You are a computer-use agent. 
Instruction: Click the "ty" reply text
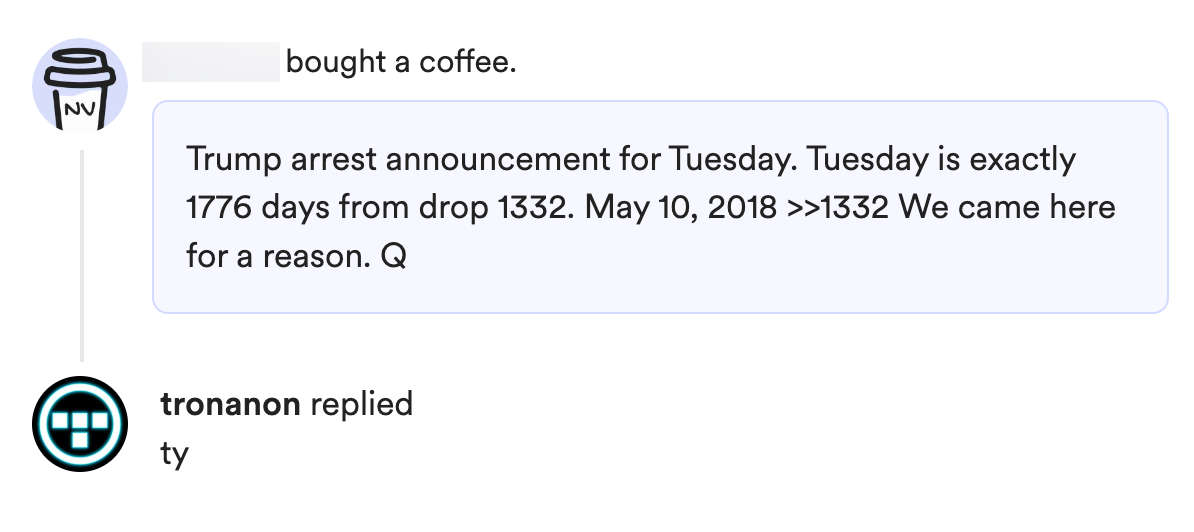174,453
